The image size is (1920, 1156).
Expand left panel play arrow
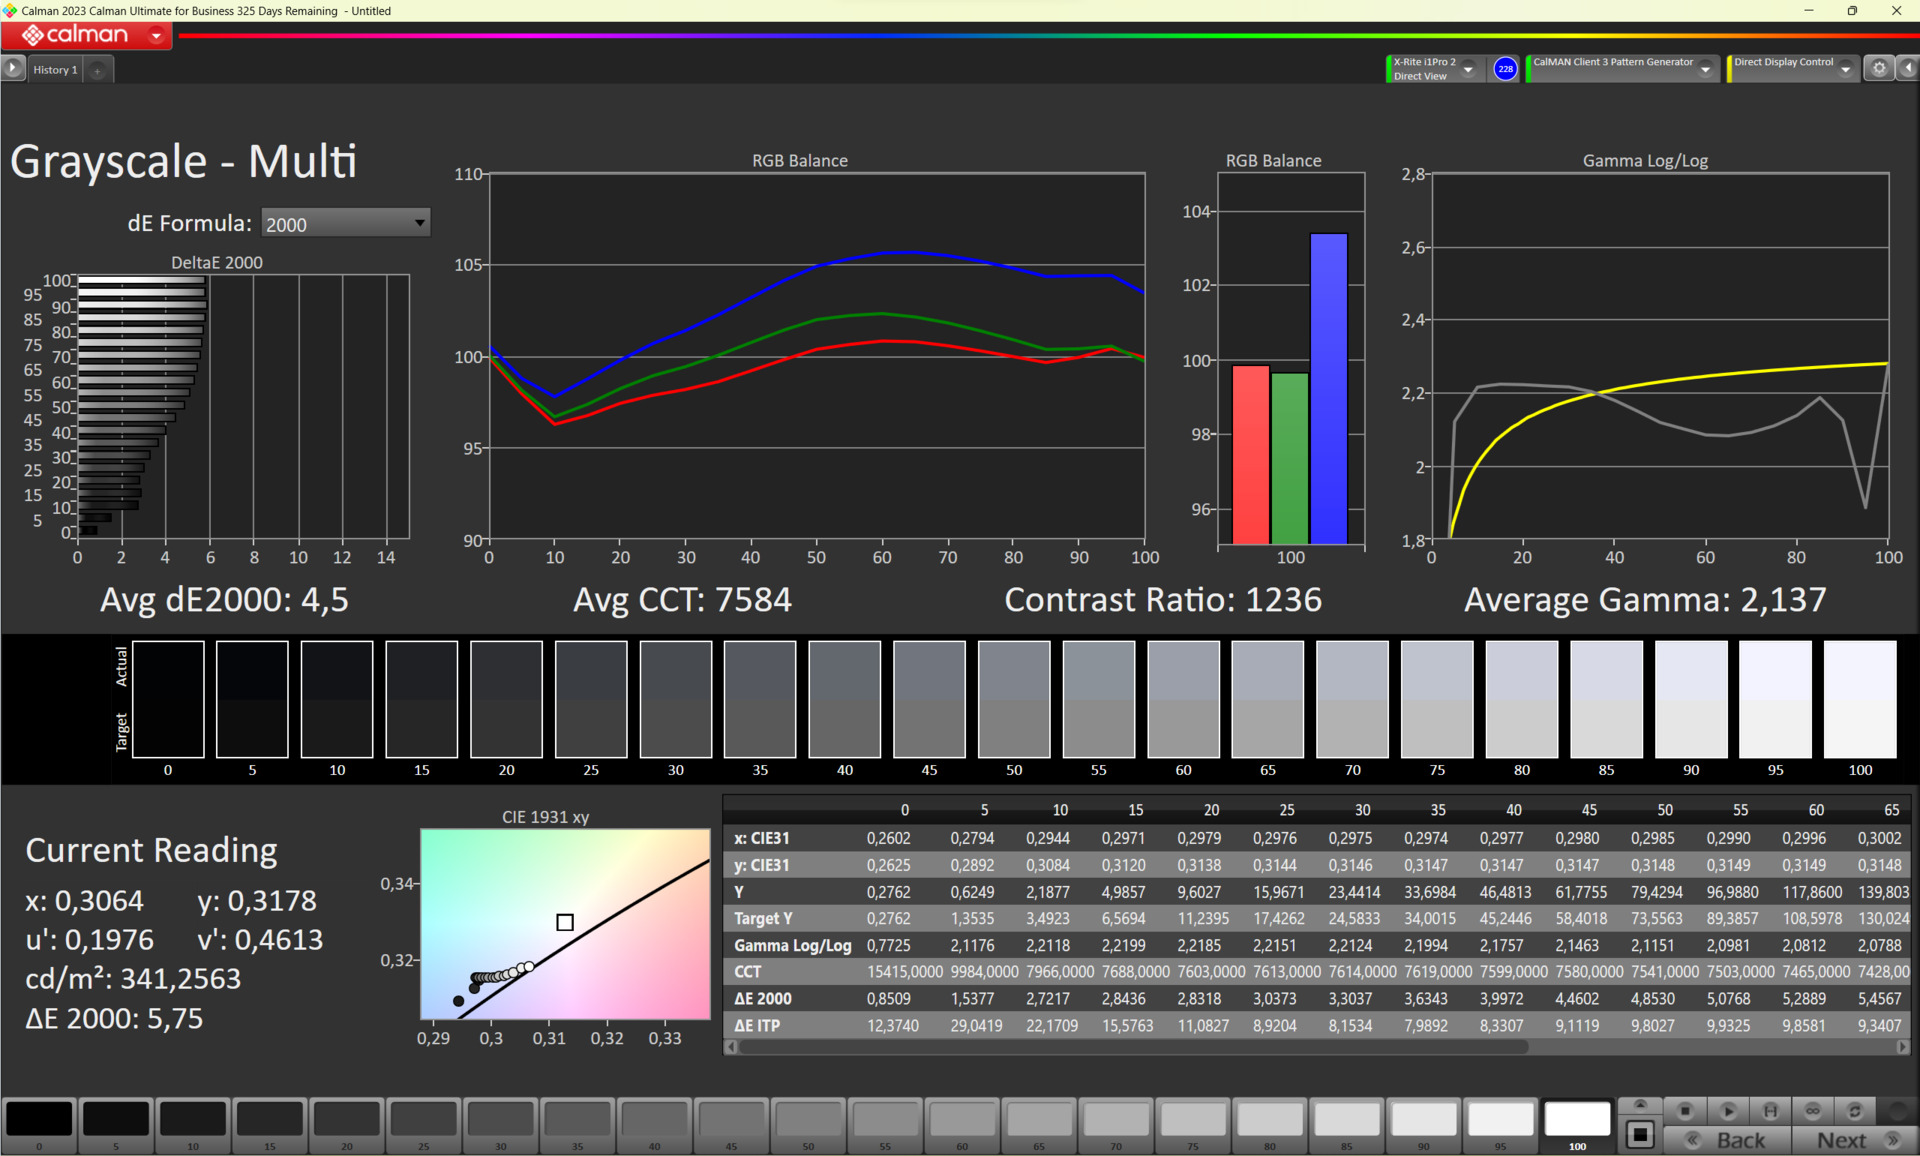point(12,68)
